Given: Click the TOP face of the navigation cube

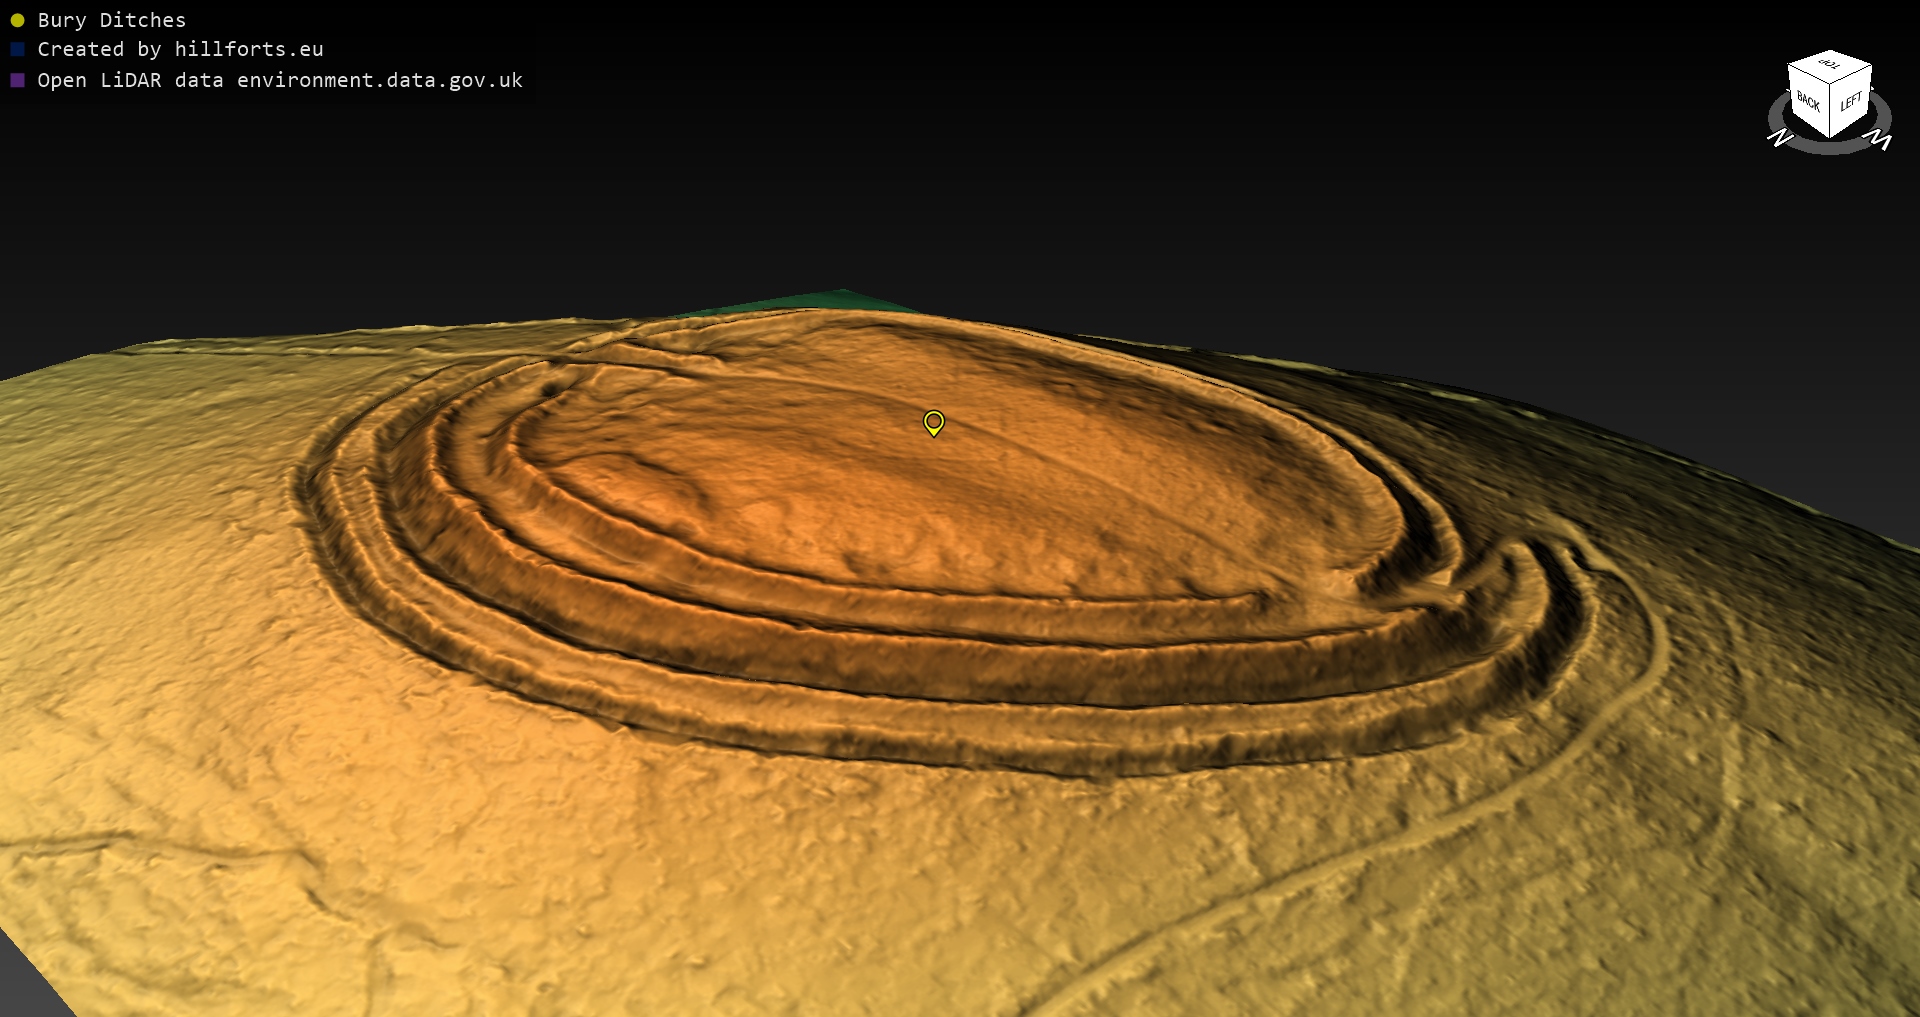Looking at the screenshot, I should pyautogui.click(x=1829, y=65).
